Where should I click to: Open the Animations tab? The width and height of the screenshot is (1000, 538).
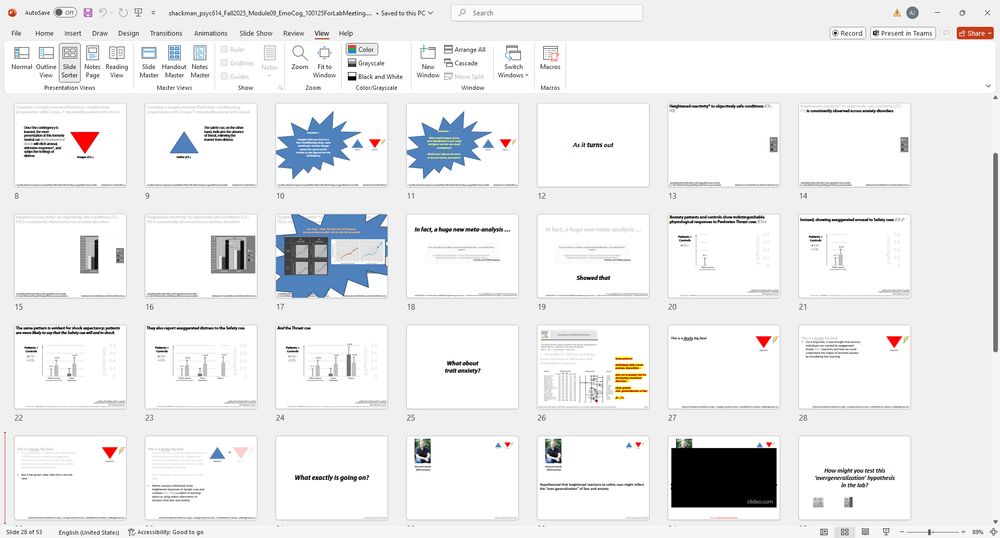(210, 33)
